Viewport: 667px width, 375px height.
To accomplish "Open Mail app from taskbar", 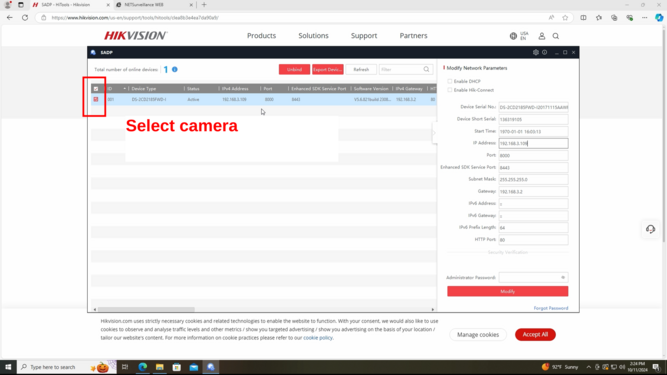I will point(194,367).
